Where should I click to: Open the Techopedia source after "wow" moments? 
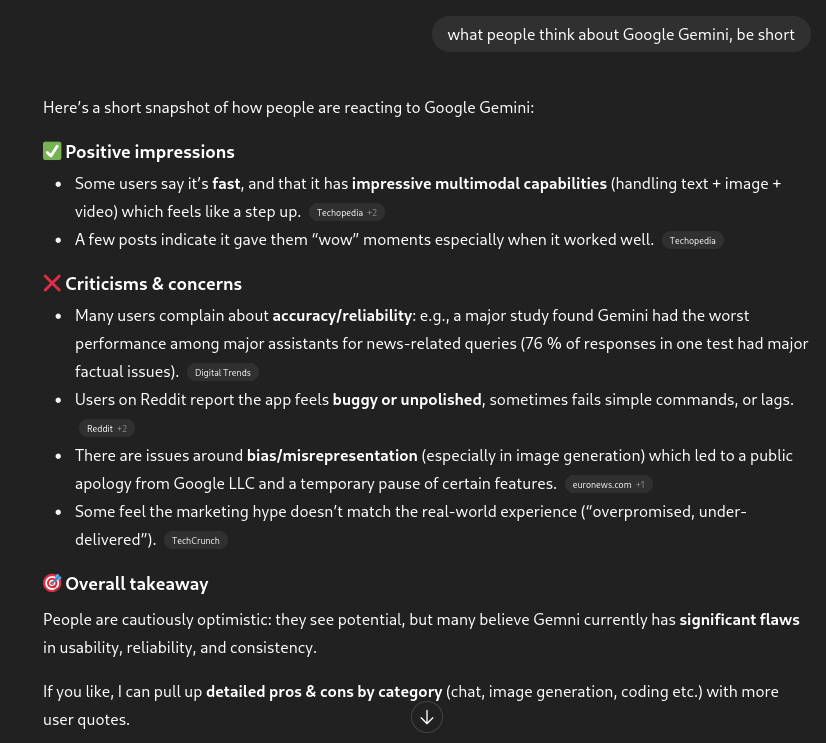692,240
